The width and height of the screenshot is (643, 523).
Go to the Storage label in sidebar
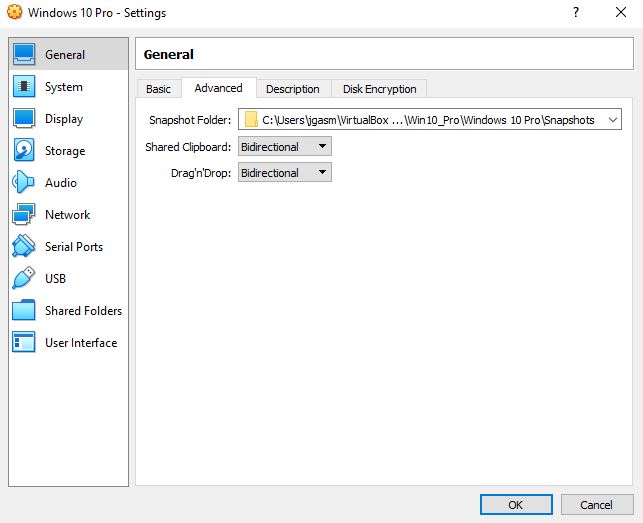pos(65,151)
